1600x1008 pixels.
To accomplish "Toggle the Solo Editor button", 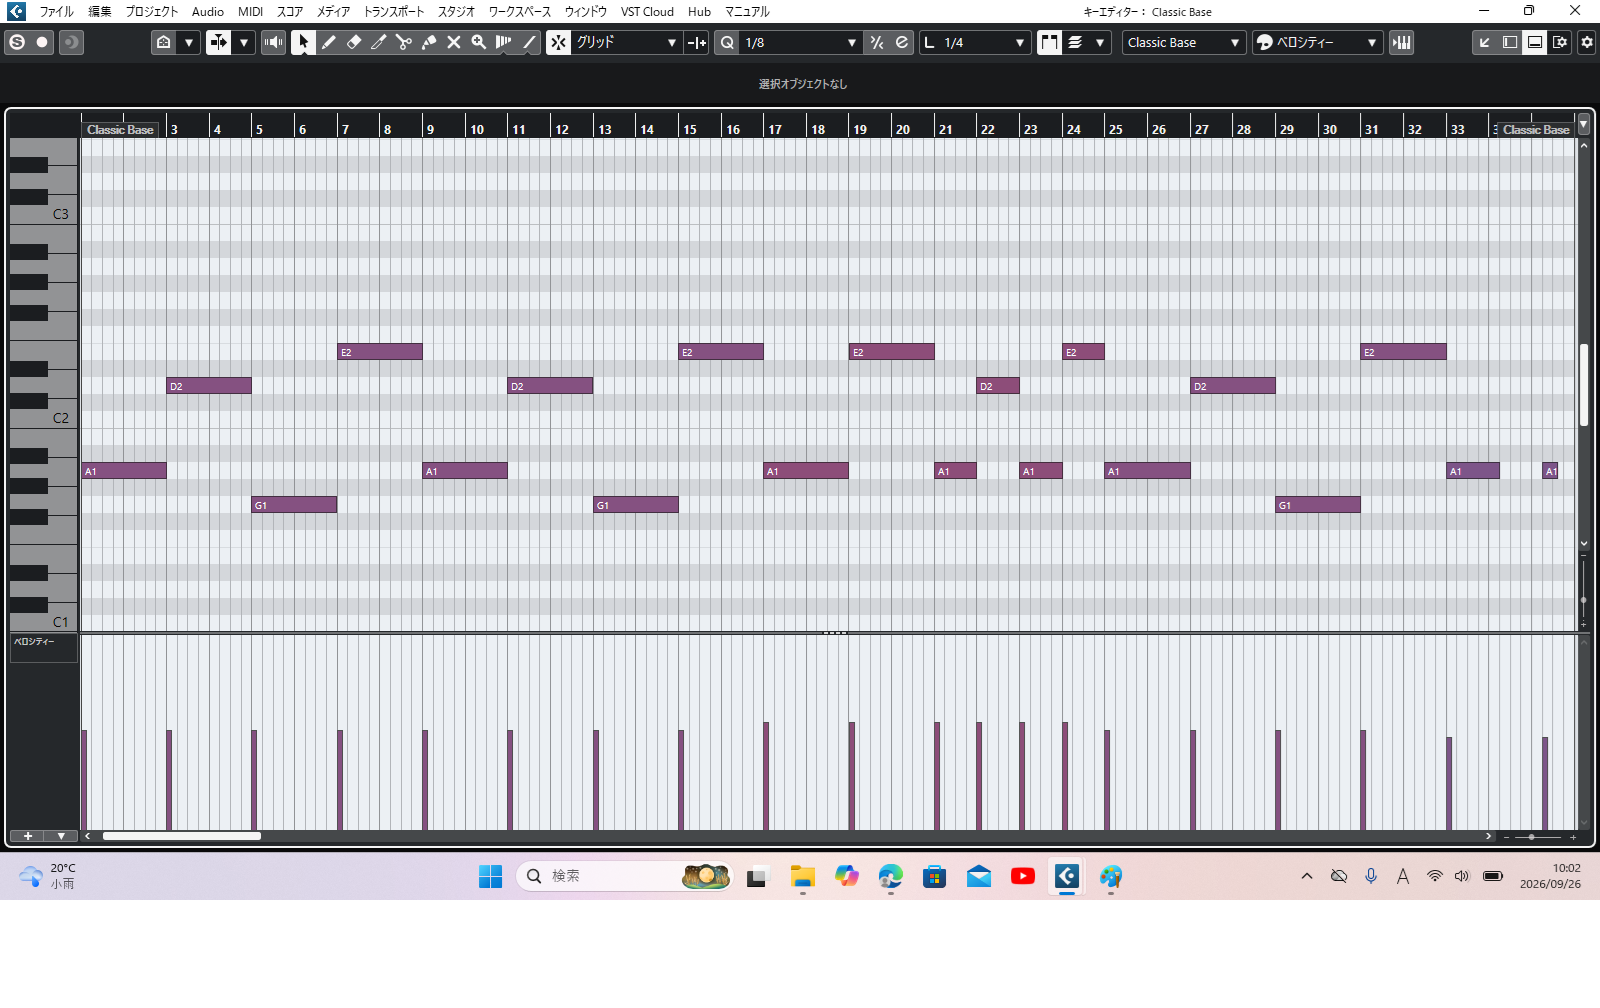I will [x=17, y=42].
